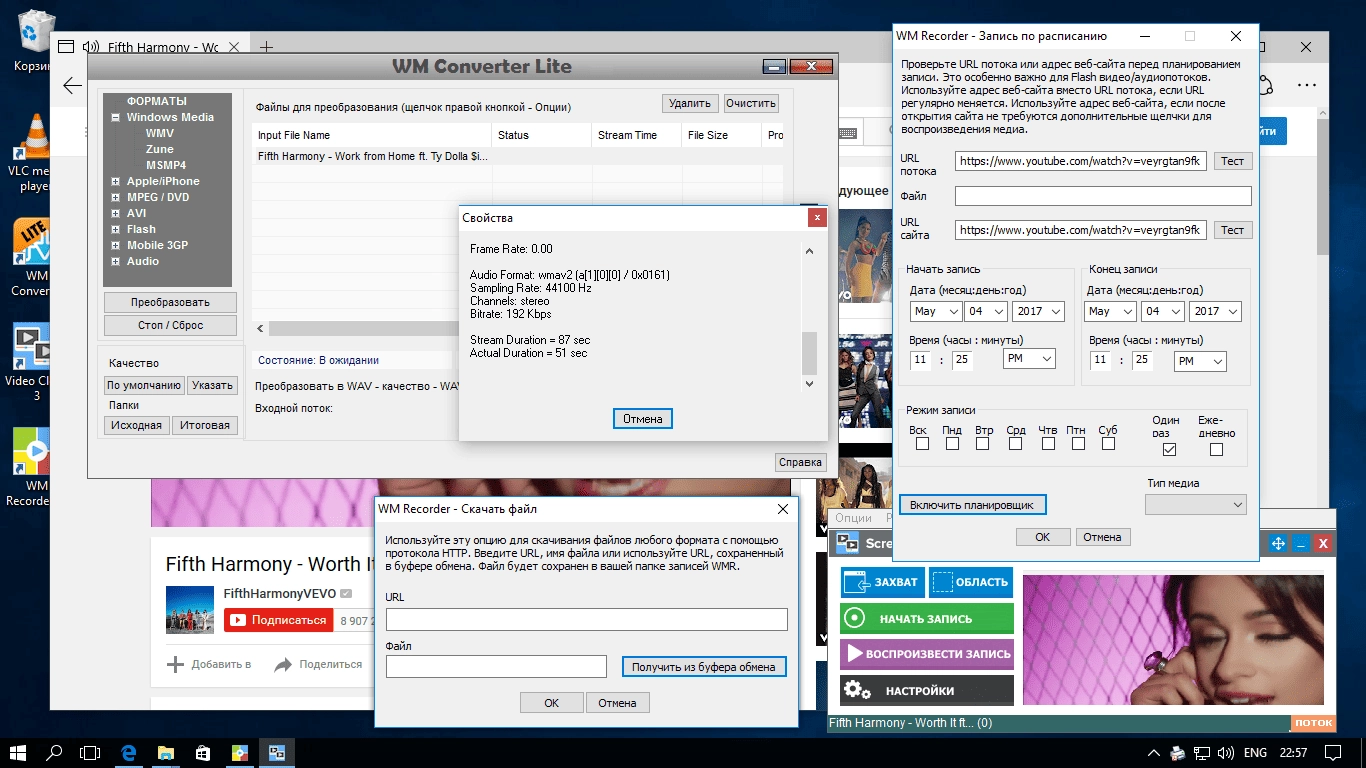Show hidden tray icons chevron
Screen dimensions: 1366x768
coord(1153,752)
